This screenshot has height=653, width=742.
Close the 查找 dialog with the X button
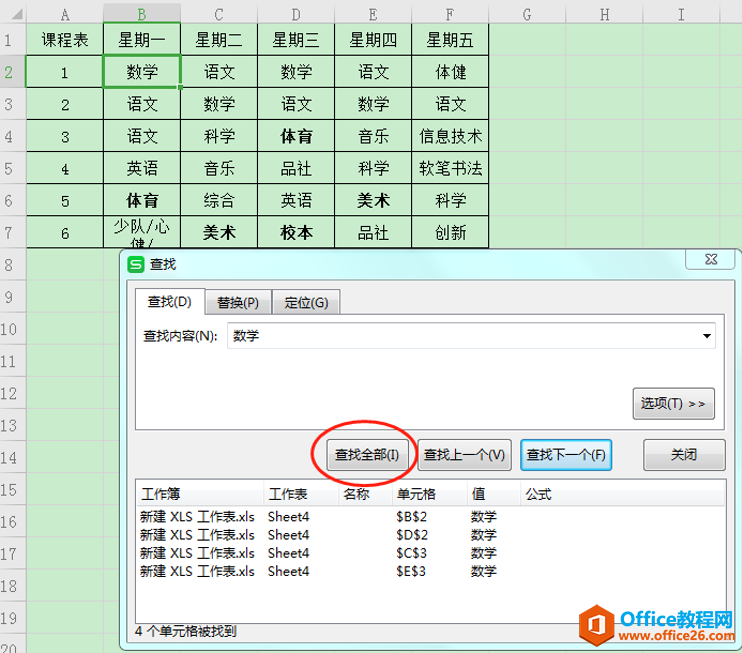[711, 260]
